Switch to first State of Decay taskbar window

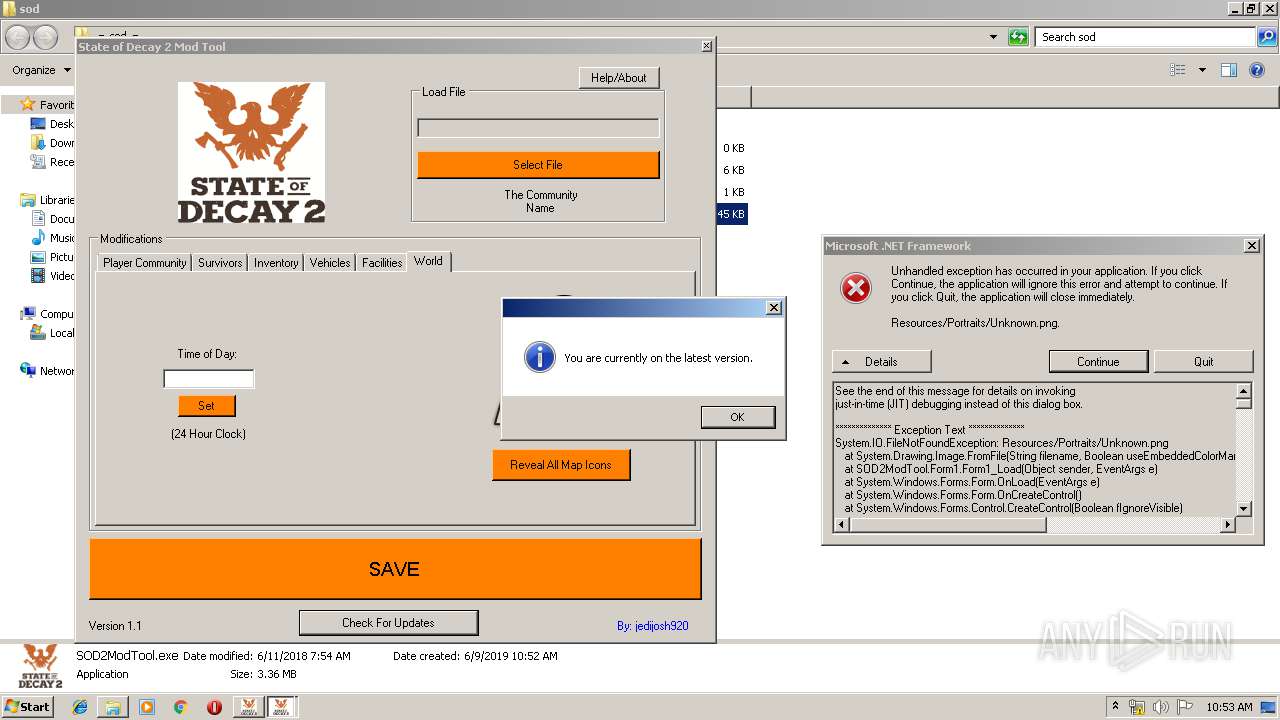(x=248, y=707)
